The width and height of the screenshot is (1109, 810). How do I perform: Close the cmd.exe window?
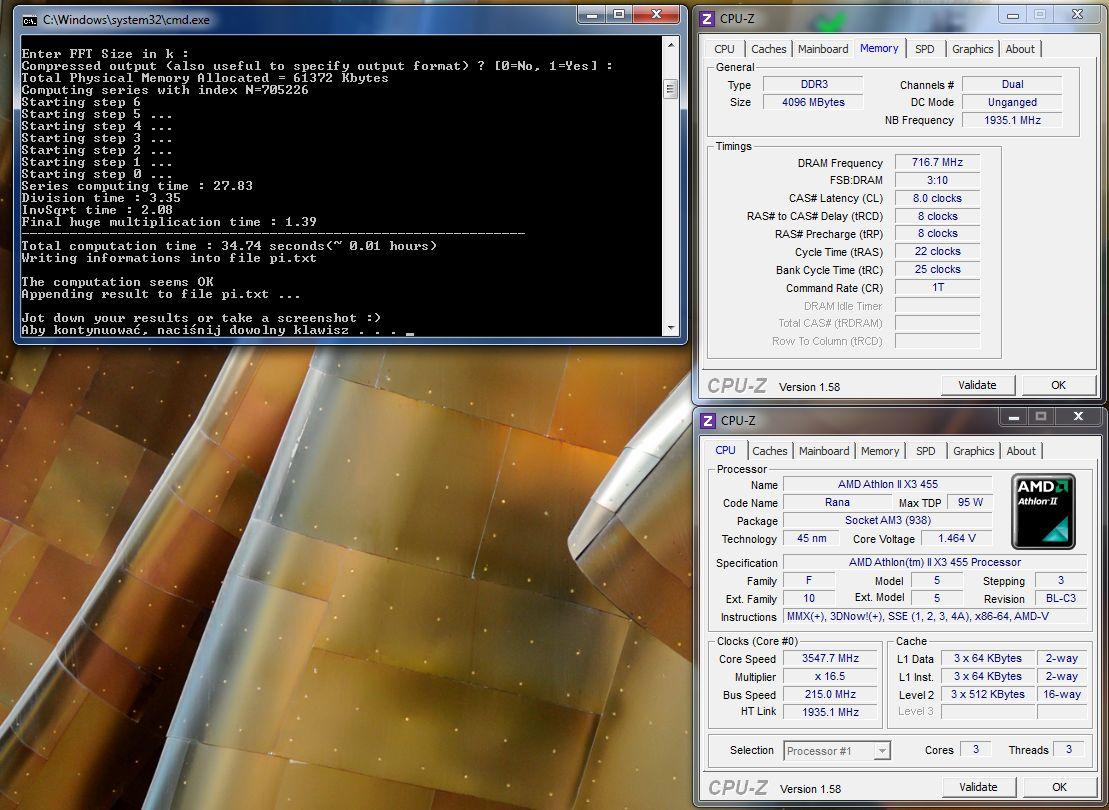pos(656,15)
